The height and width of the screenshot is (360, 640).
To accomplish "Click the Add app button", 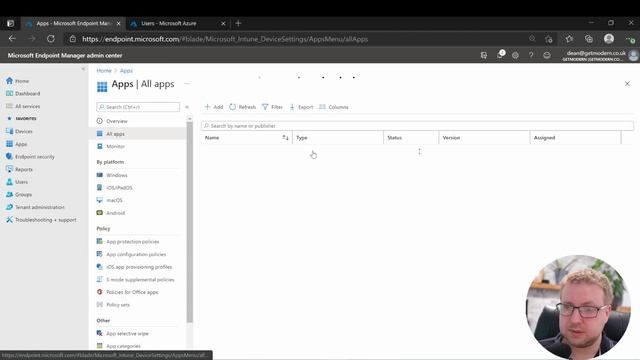I will [214, 107].
